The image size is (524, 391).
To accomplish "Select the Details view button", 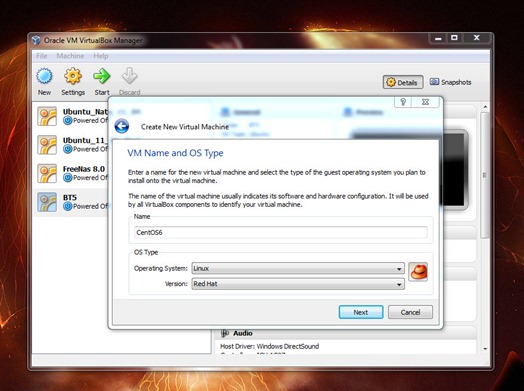I will [403, 82].
